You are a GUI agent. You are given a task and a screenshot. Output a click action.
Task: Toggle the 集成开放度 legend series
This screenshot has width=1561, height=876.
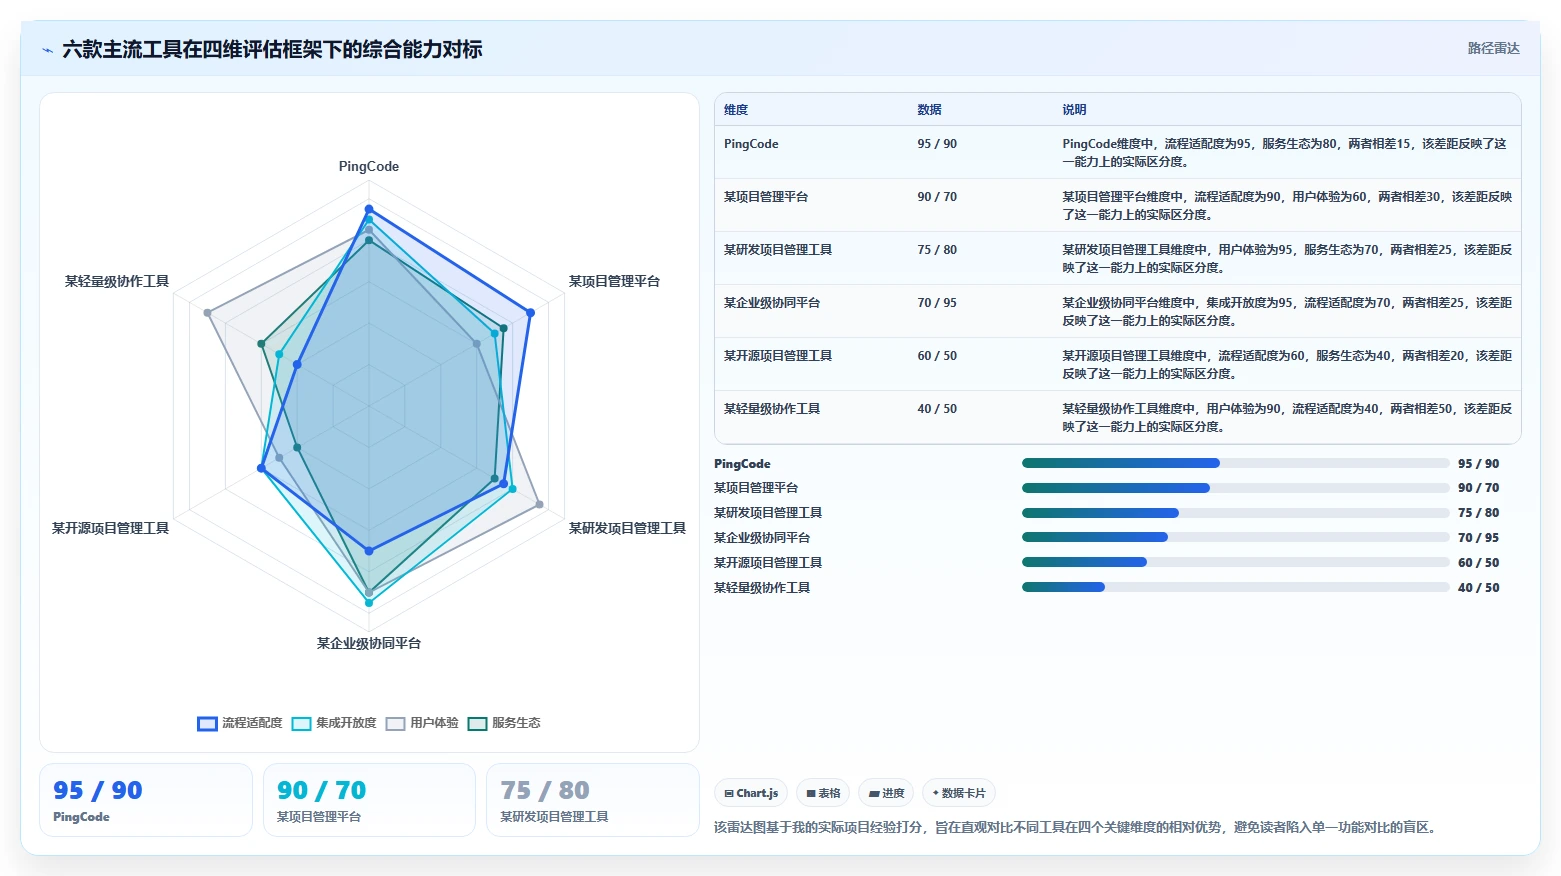click(x=334, y=723)
